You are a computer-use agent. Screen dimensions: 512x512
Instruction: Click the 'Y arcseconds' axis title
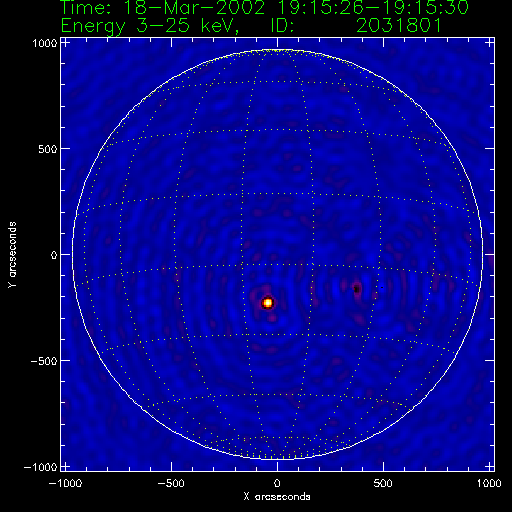click(12, 255)
